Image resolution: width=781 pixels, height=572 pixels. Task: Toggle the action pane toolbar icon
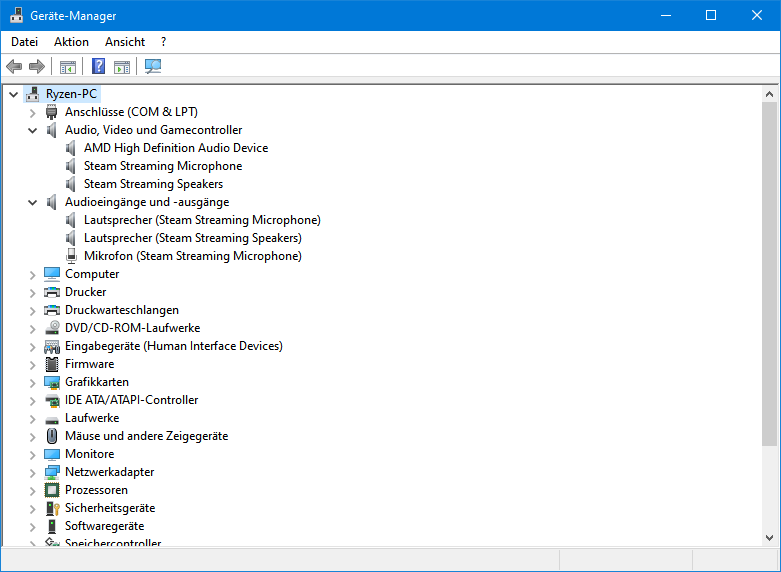(122, 66)
